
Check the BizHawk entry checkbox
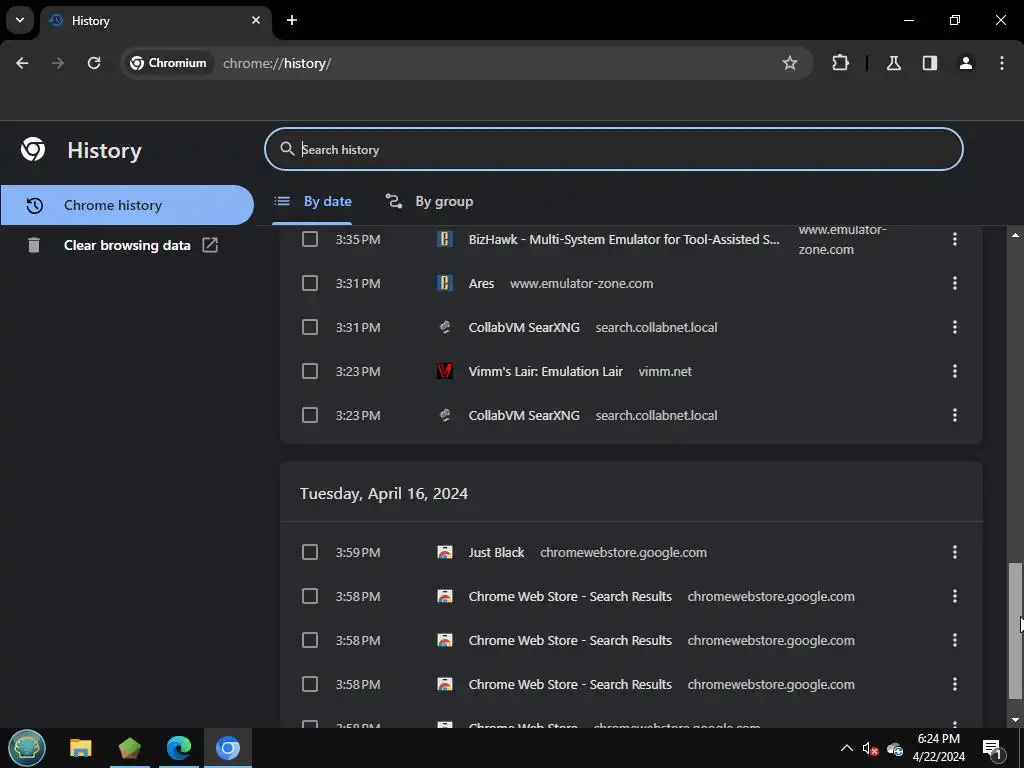pyautogui.click(x=310, y=239)
